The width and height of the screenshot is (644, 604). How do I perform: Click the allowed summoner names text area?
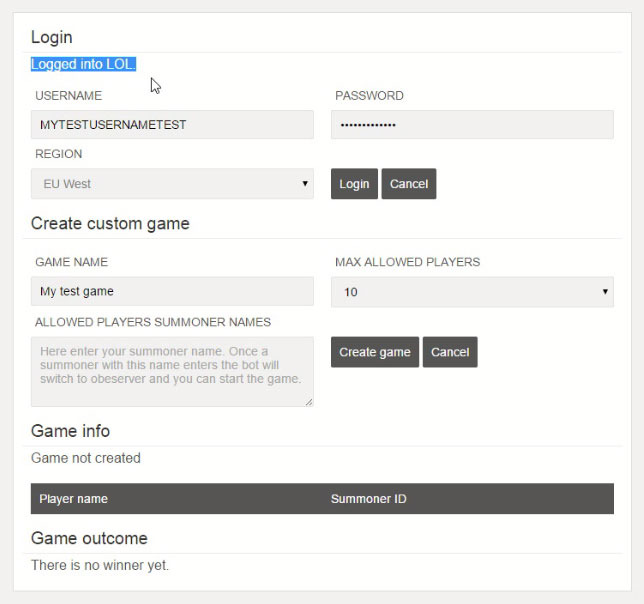172,371
